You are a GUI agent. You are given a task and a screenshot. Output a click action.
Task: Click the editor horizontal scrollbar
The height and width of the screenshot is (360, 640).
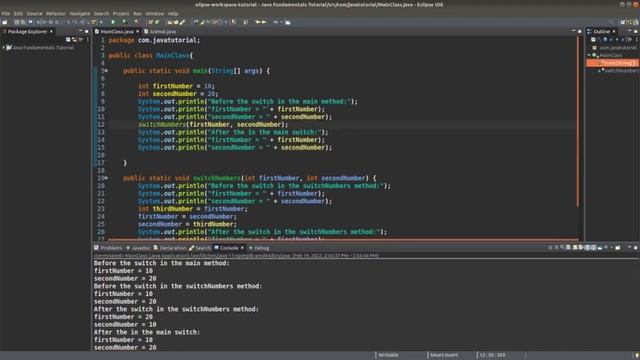pos(343,240)
